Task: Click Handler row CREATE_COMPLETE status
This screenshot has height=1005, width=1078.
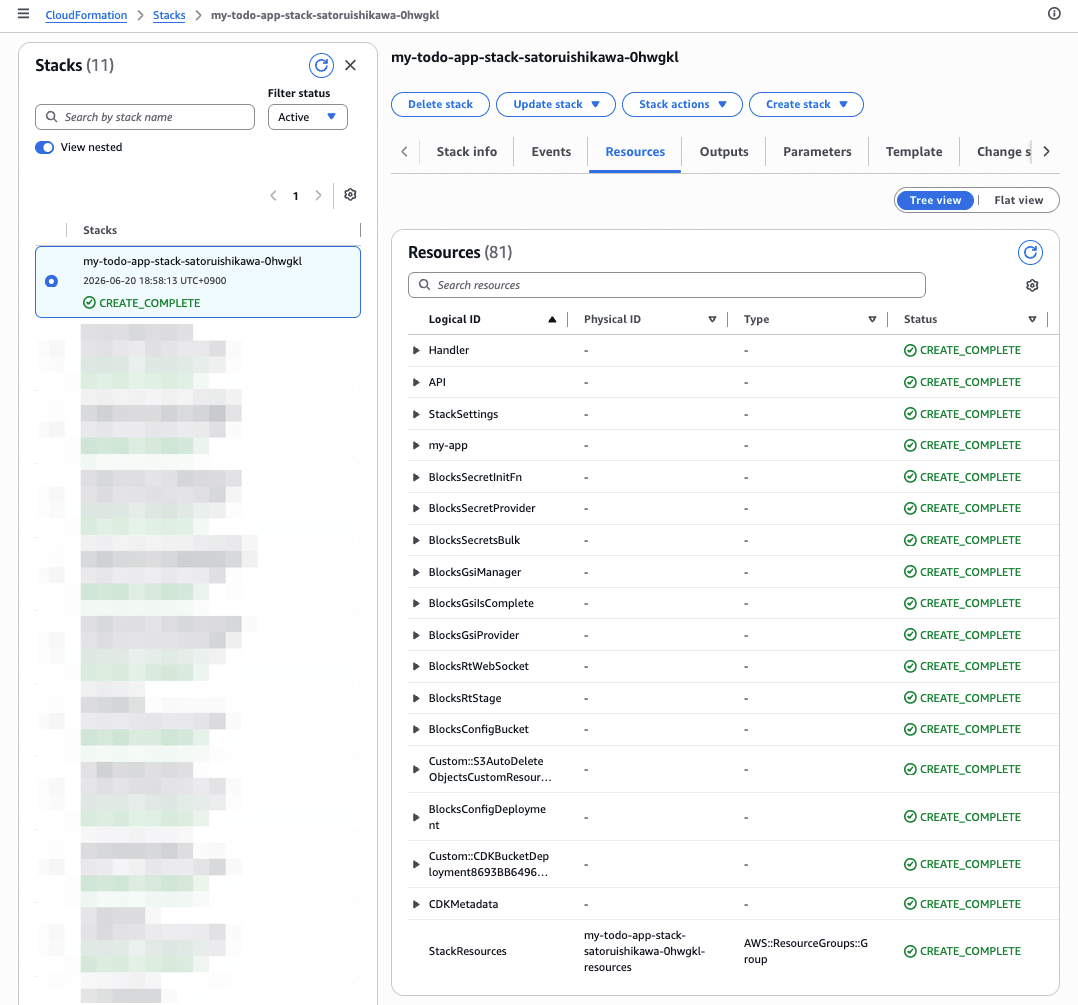Action: (962, 351)
